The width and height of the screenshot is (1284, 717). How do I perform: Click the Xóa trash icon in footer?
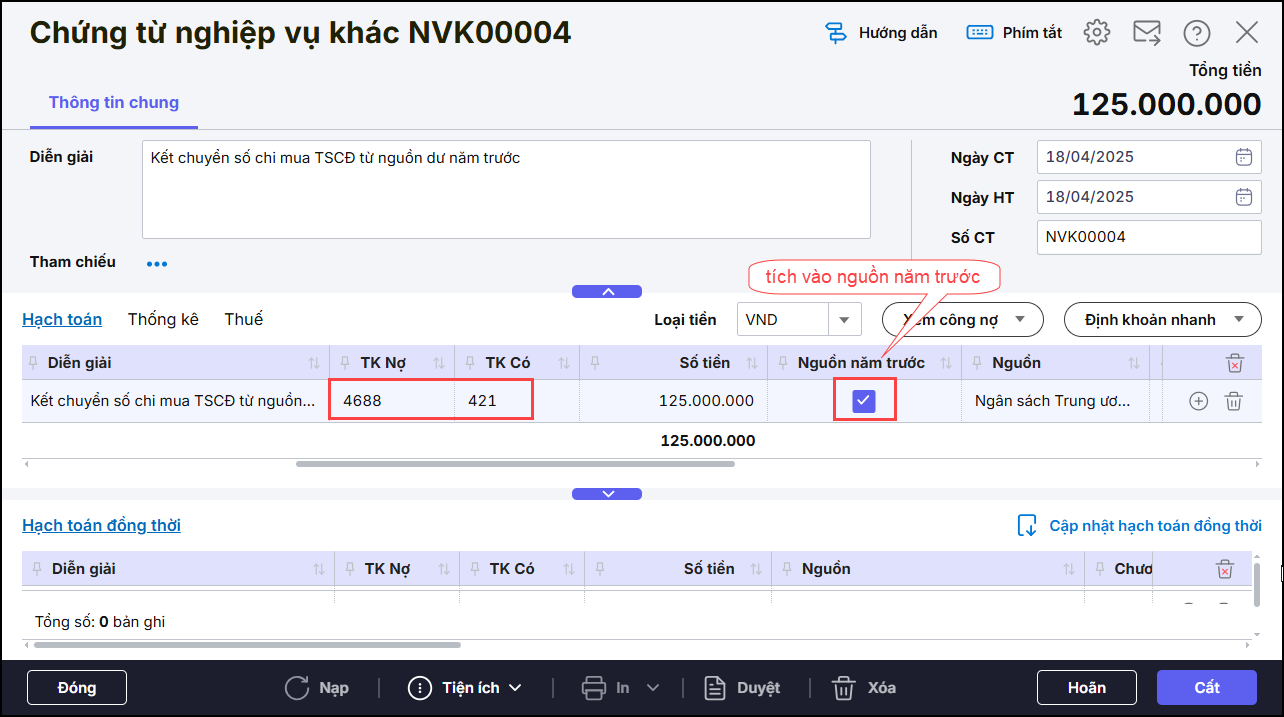coord(844,688)
